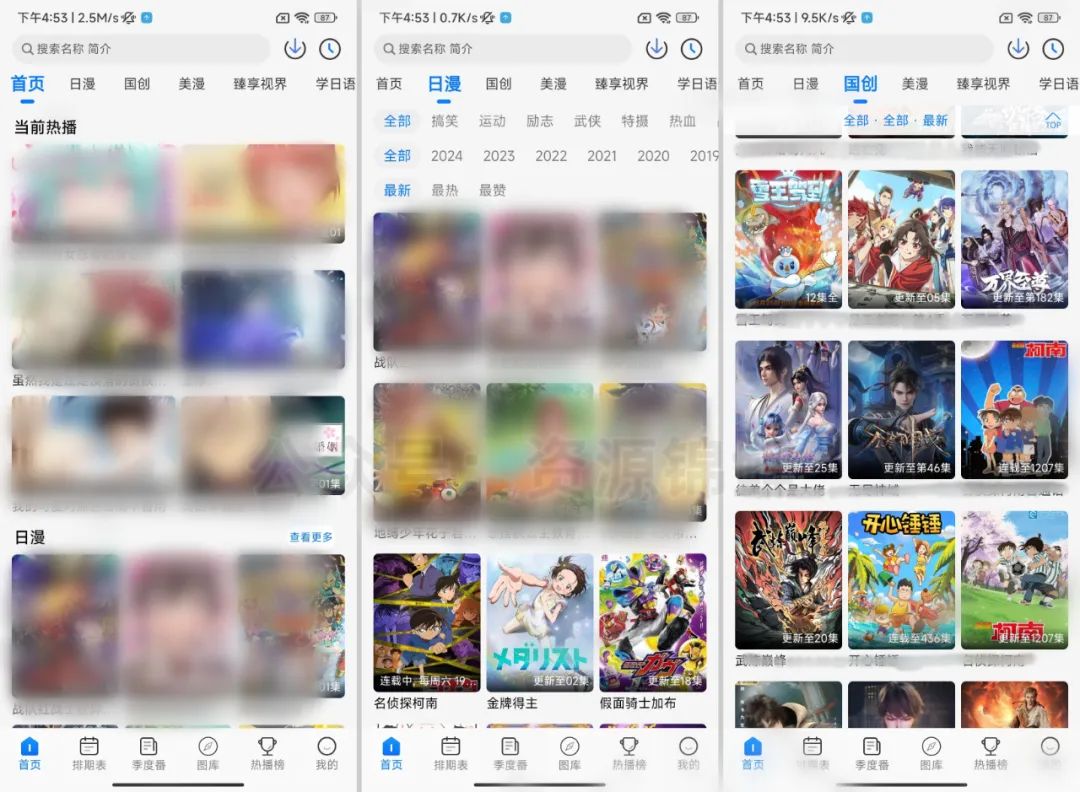
Task: Open 图库 icon on right screen
Action: 931,747
